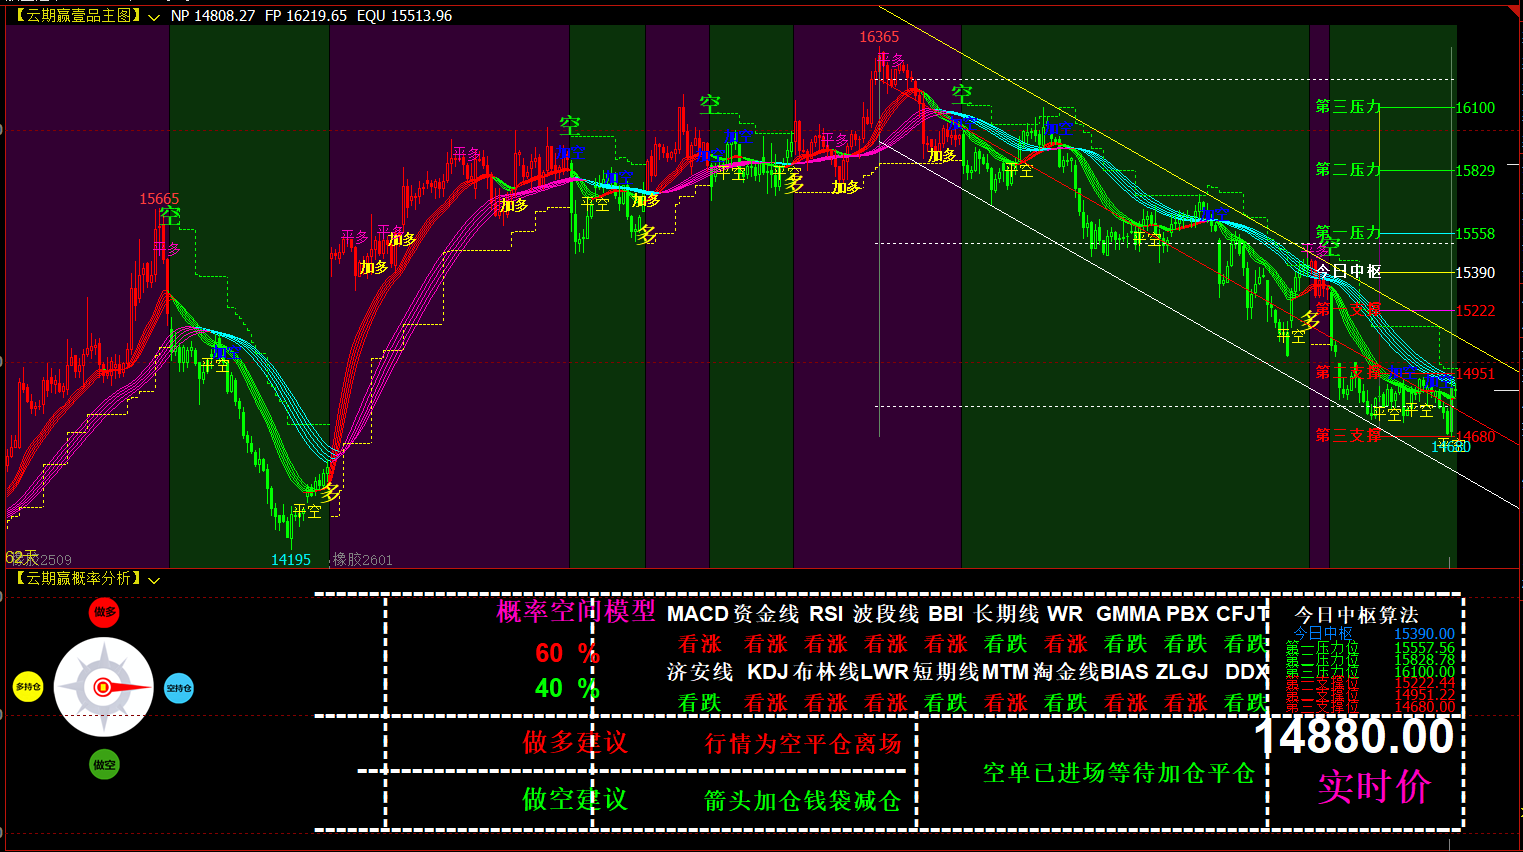
Task: Click the EQU 15513.96 value
Action: (404, 16)
